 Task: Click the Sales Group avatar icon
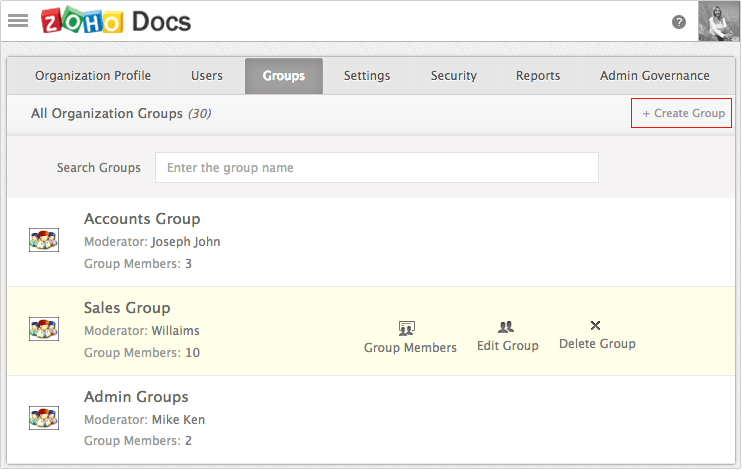(44, 329)
